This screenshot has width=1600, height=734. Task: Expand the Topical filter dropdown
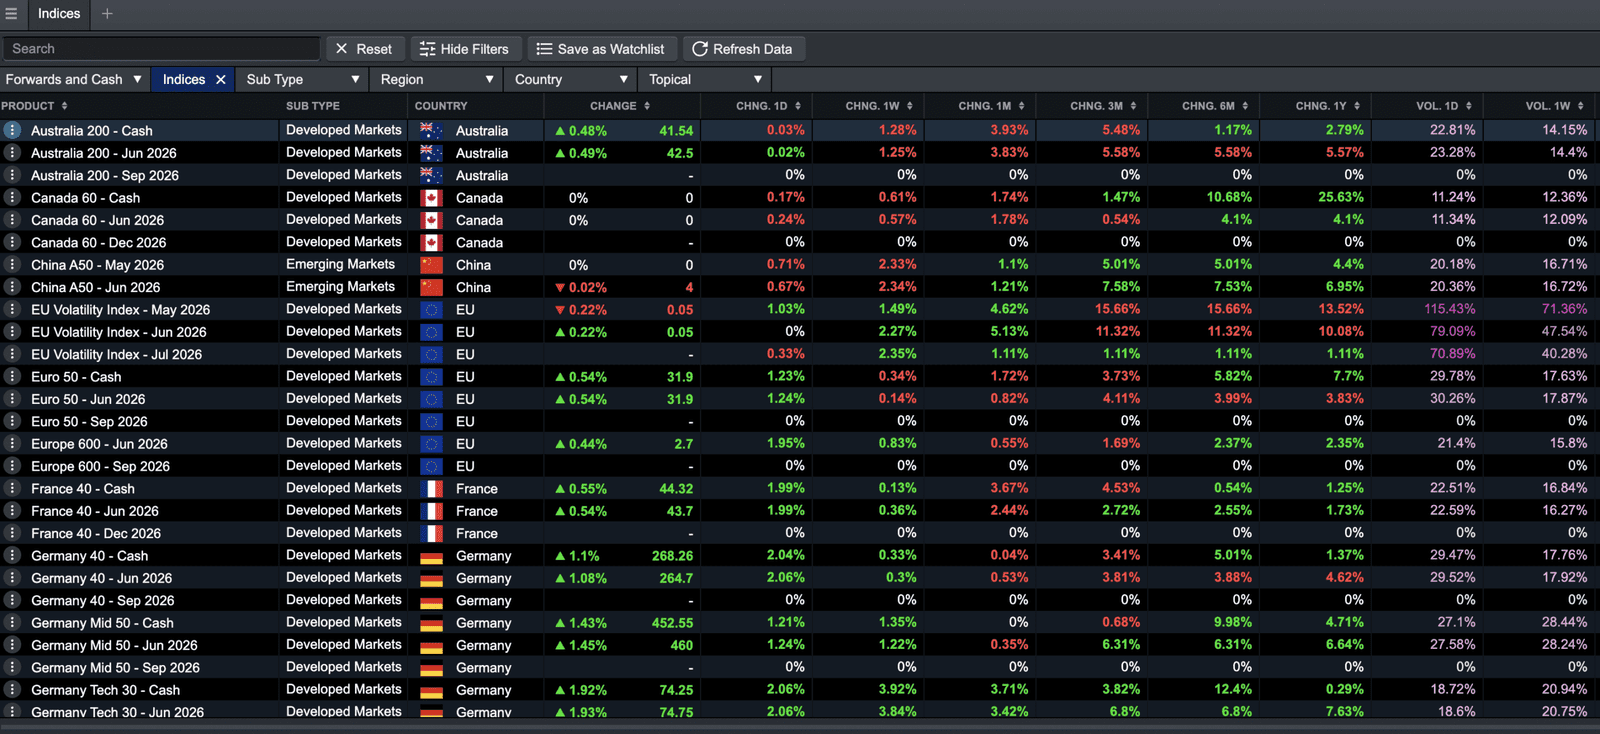coord(705,79)
